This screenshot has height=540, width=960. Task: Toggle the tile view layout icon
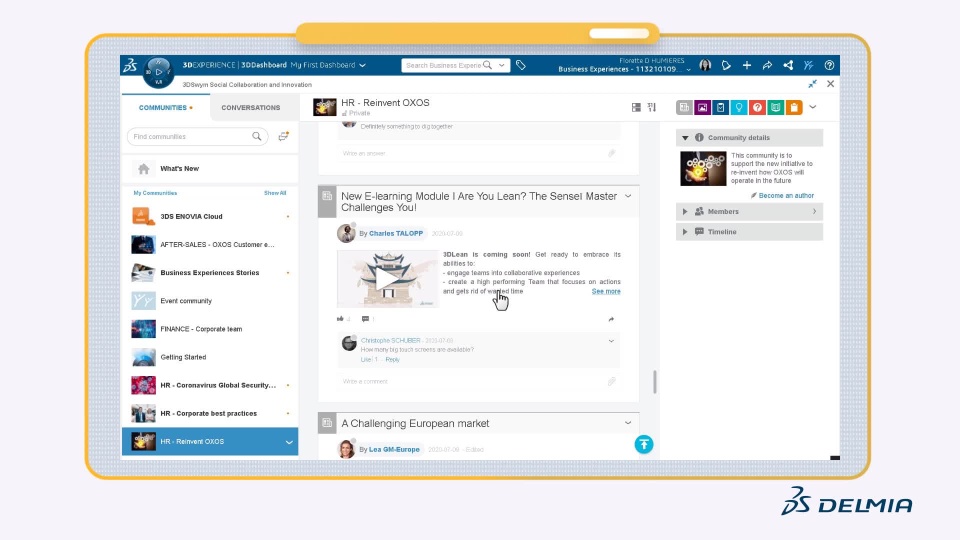636,107
